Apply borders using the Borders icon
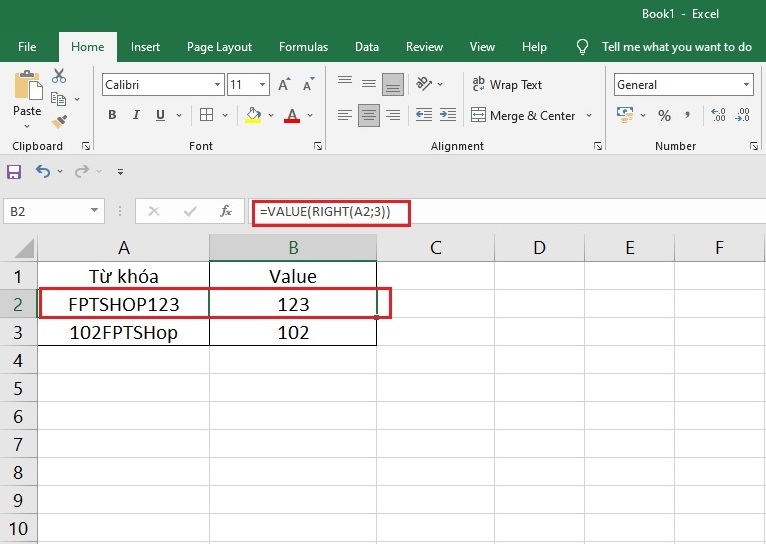 coord(207,115)
